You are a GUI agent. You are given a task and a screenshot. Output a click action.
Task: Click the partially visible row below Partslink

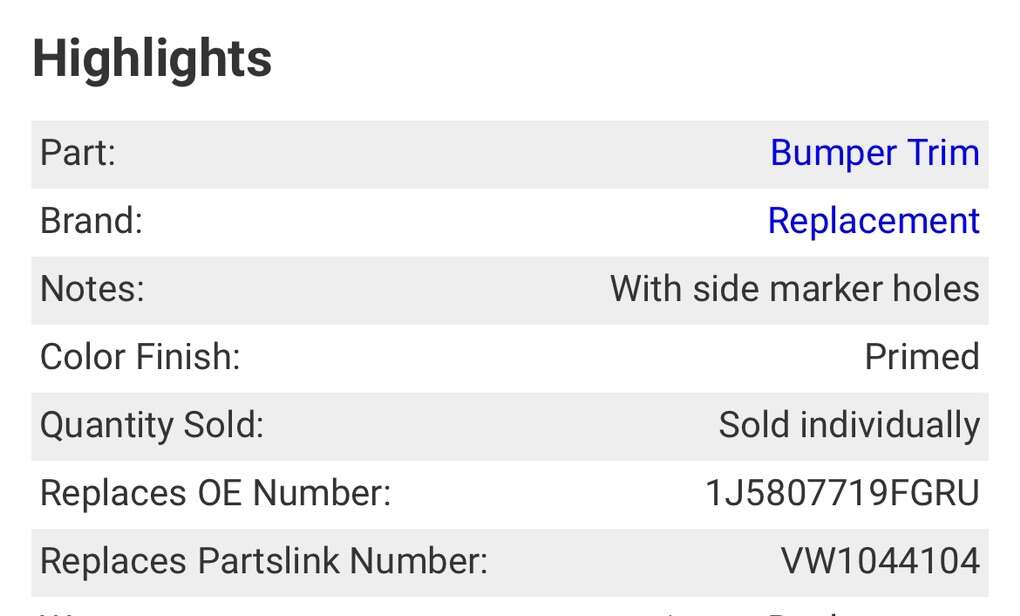[x=510, y=607]
